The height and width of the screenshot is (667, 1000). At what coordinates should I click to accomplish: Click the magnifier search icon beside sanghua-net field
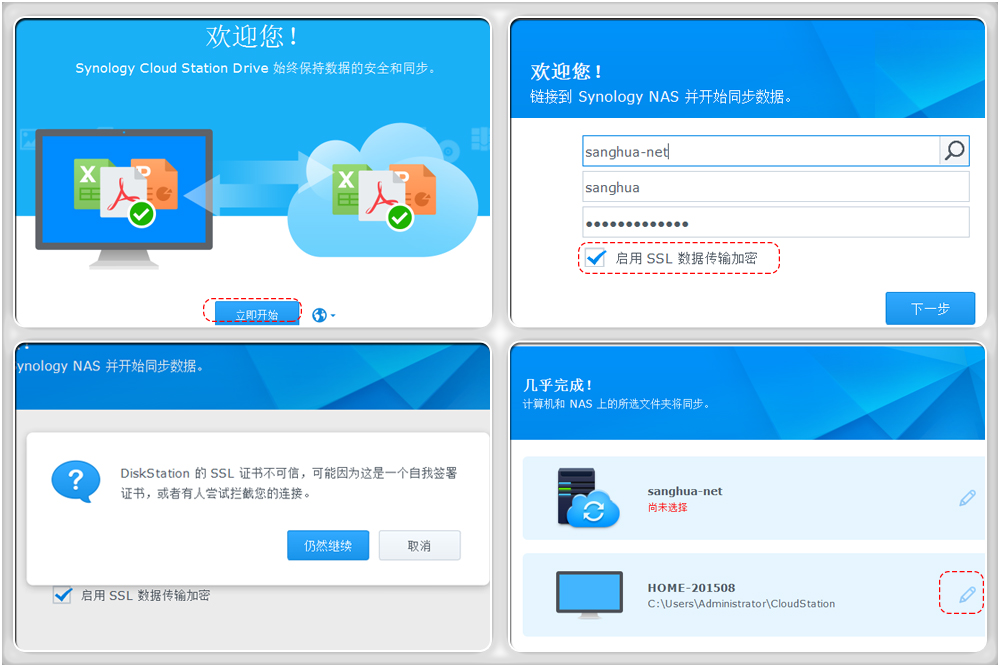click(x=953, y=150)
